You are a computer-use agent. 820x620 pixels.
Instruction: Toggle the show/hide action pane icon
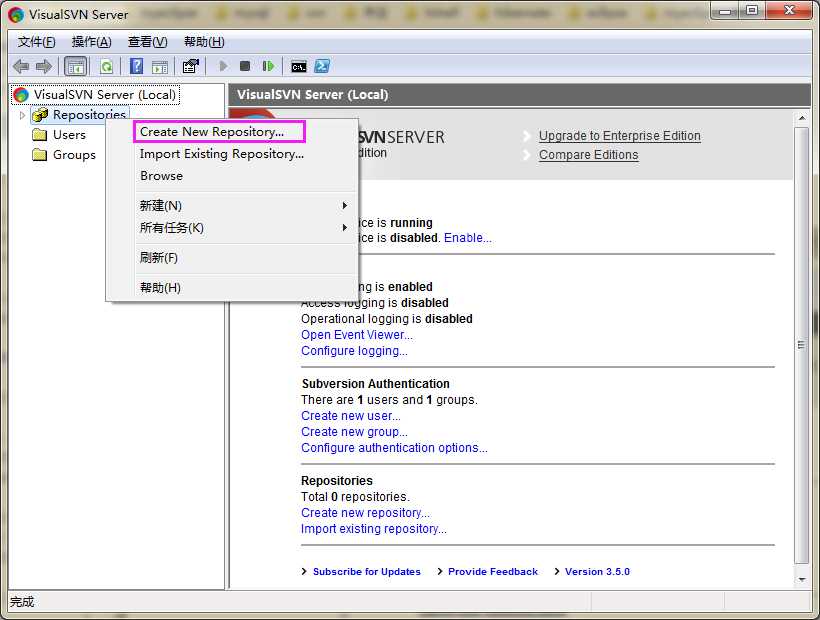(160, 66)
